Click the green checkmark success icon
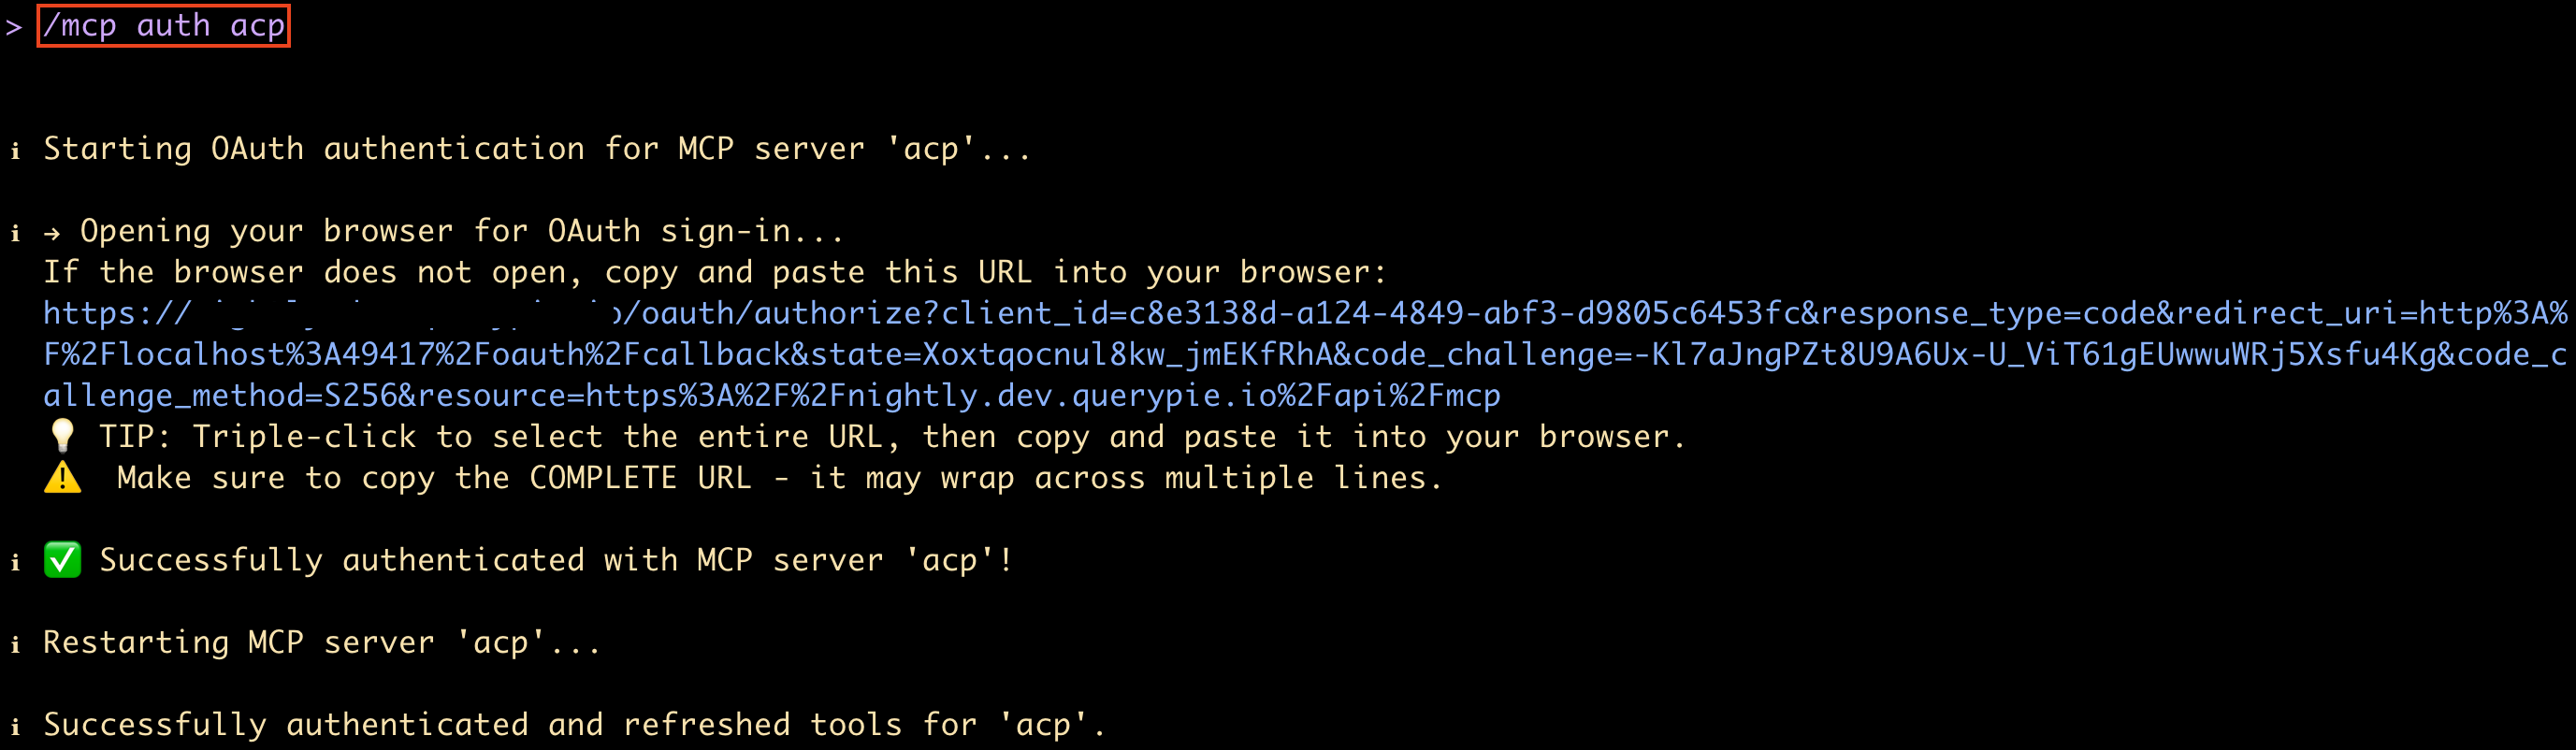This screenshot has width=2576, height=750. click(62, 560)
